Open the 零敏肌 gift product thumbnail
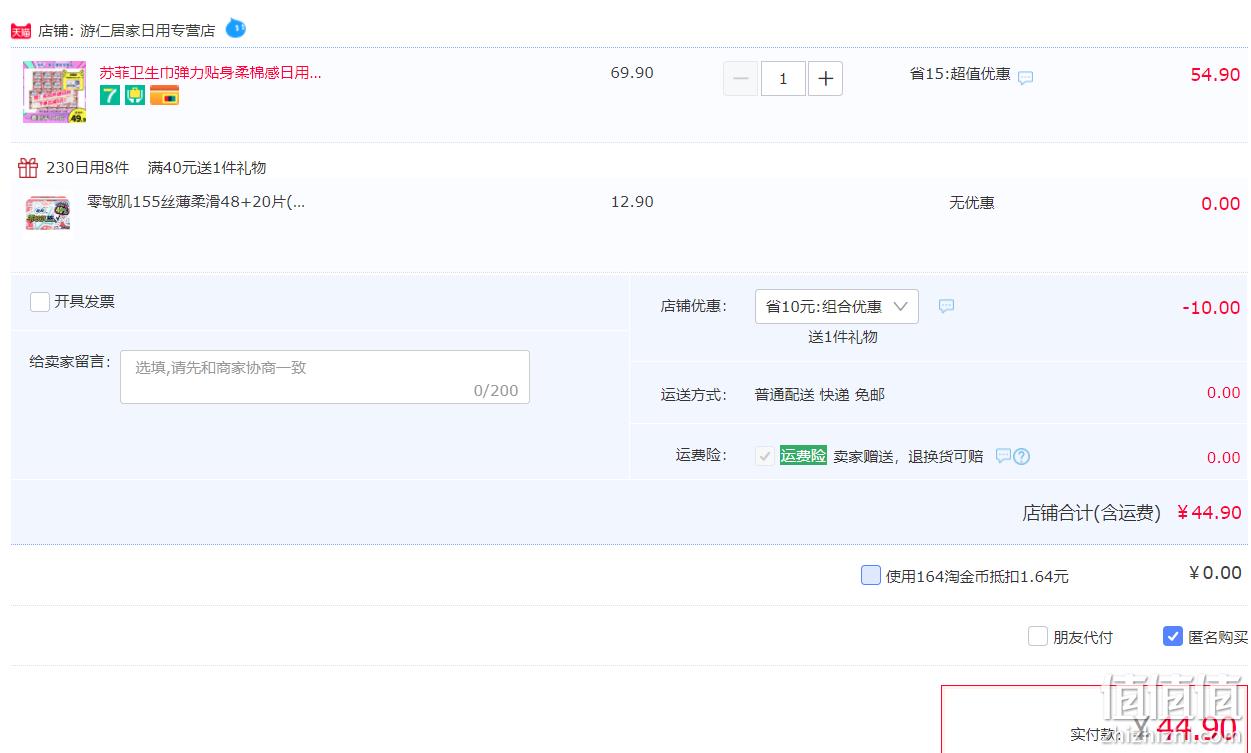This screenshot has width=1251, height=753. tap(47, 213)
